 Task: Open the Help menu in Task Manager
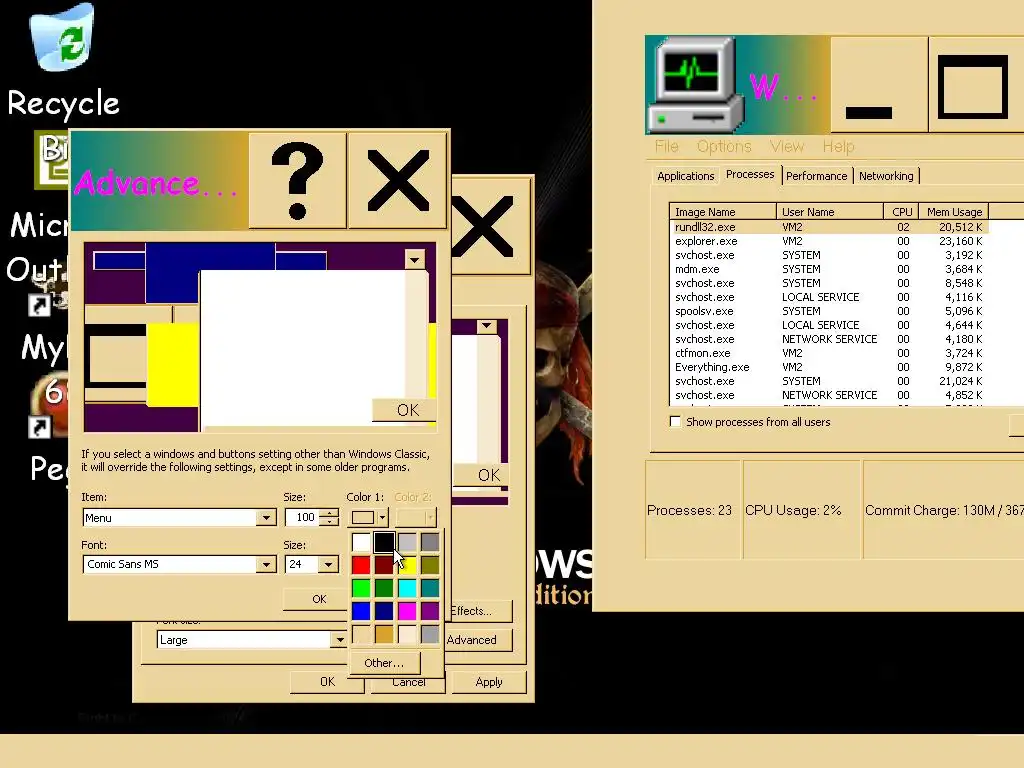(x=839, y=146)
